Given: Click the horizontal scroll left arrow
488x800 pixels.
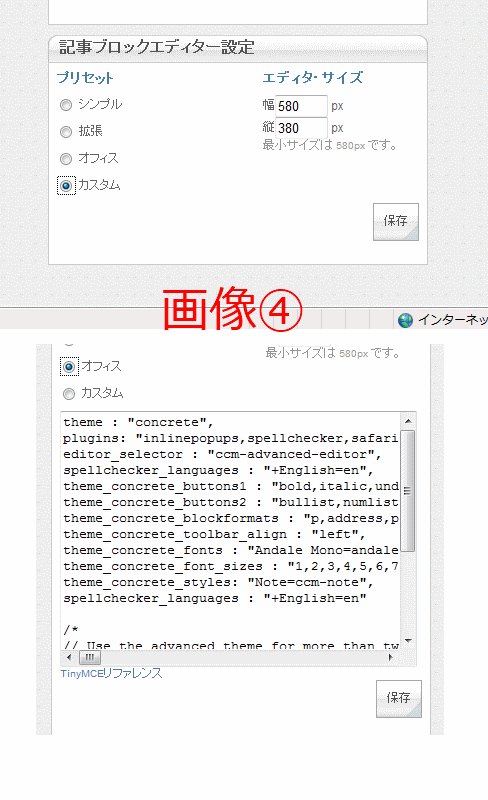Looking at the screenshot, I should (69, 657).
